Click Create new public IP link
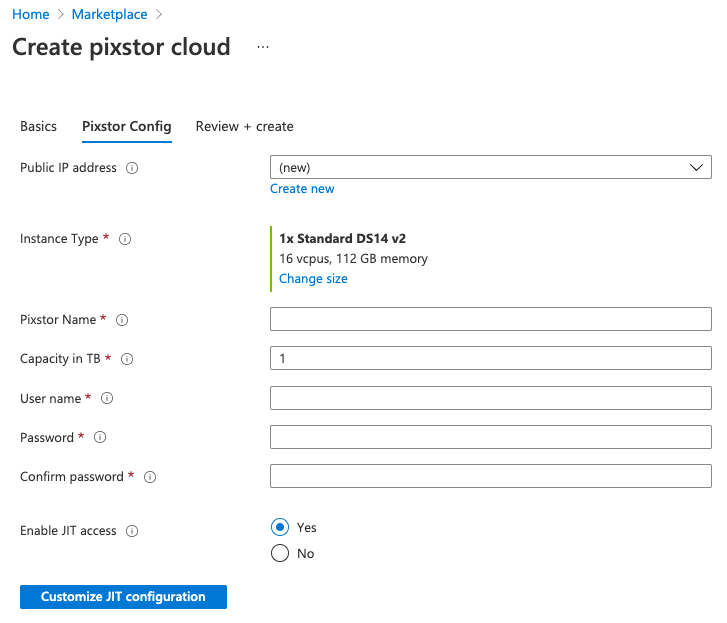 [x=302, y=189]
